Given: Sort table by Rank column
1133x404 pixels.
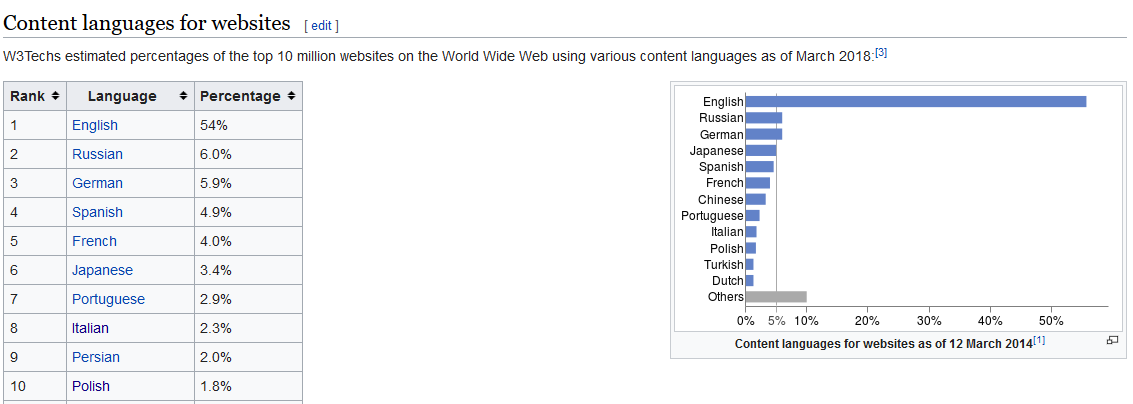Looking at the screenshot, I should tap(55, 96).
